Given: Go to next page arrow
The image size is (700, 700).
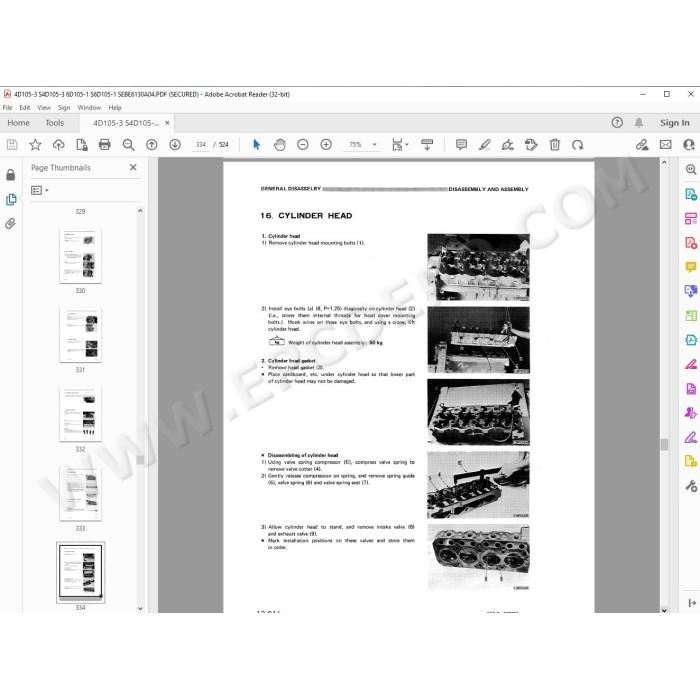Looking at the screenshot, I should click(175, 145).
